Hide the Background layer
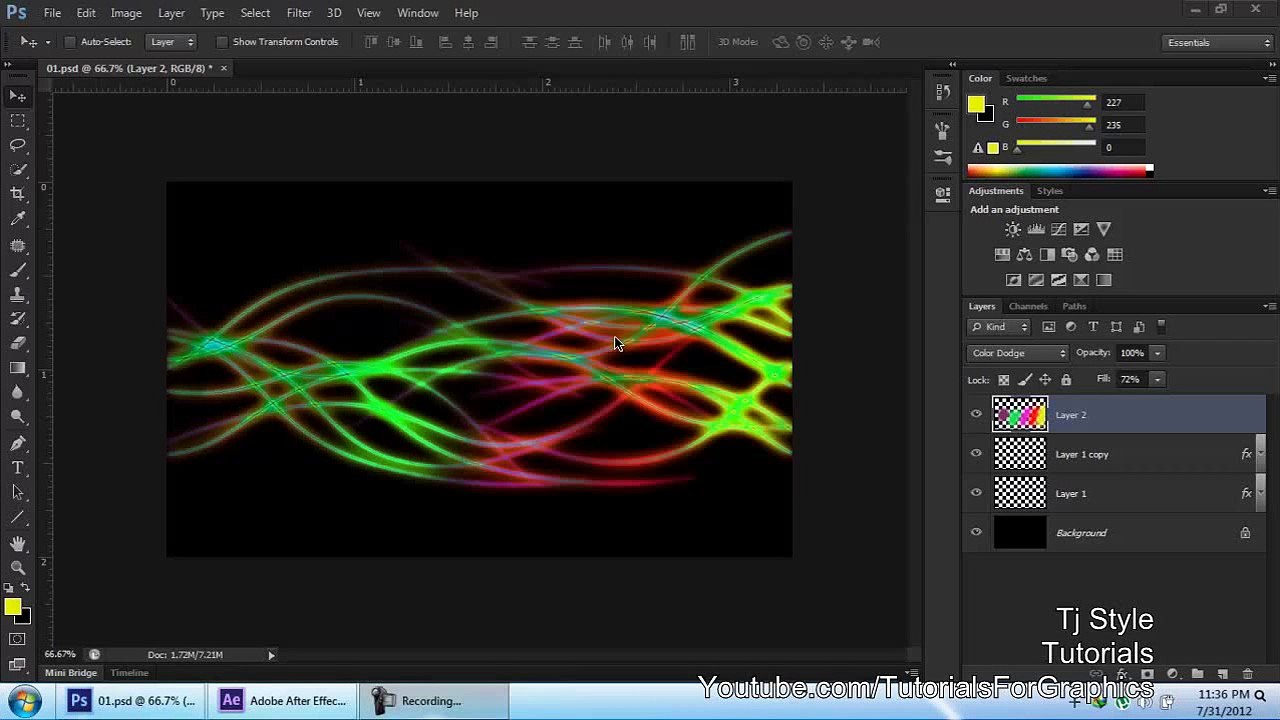The width and height of the screenshot is (1280, 720). tap(976, 532)
